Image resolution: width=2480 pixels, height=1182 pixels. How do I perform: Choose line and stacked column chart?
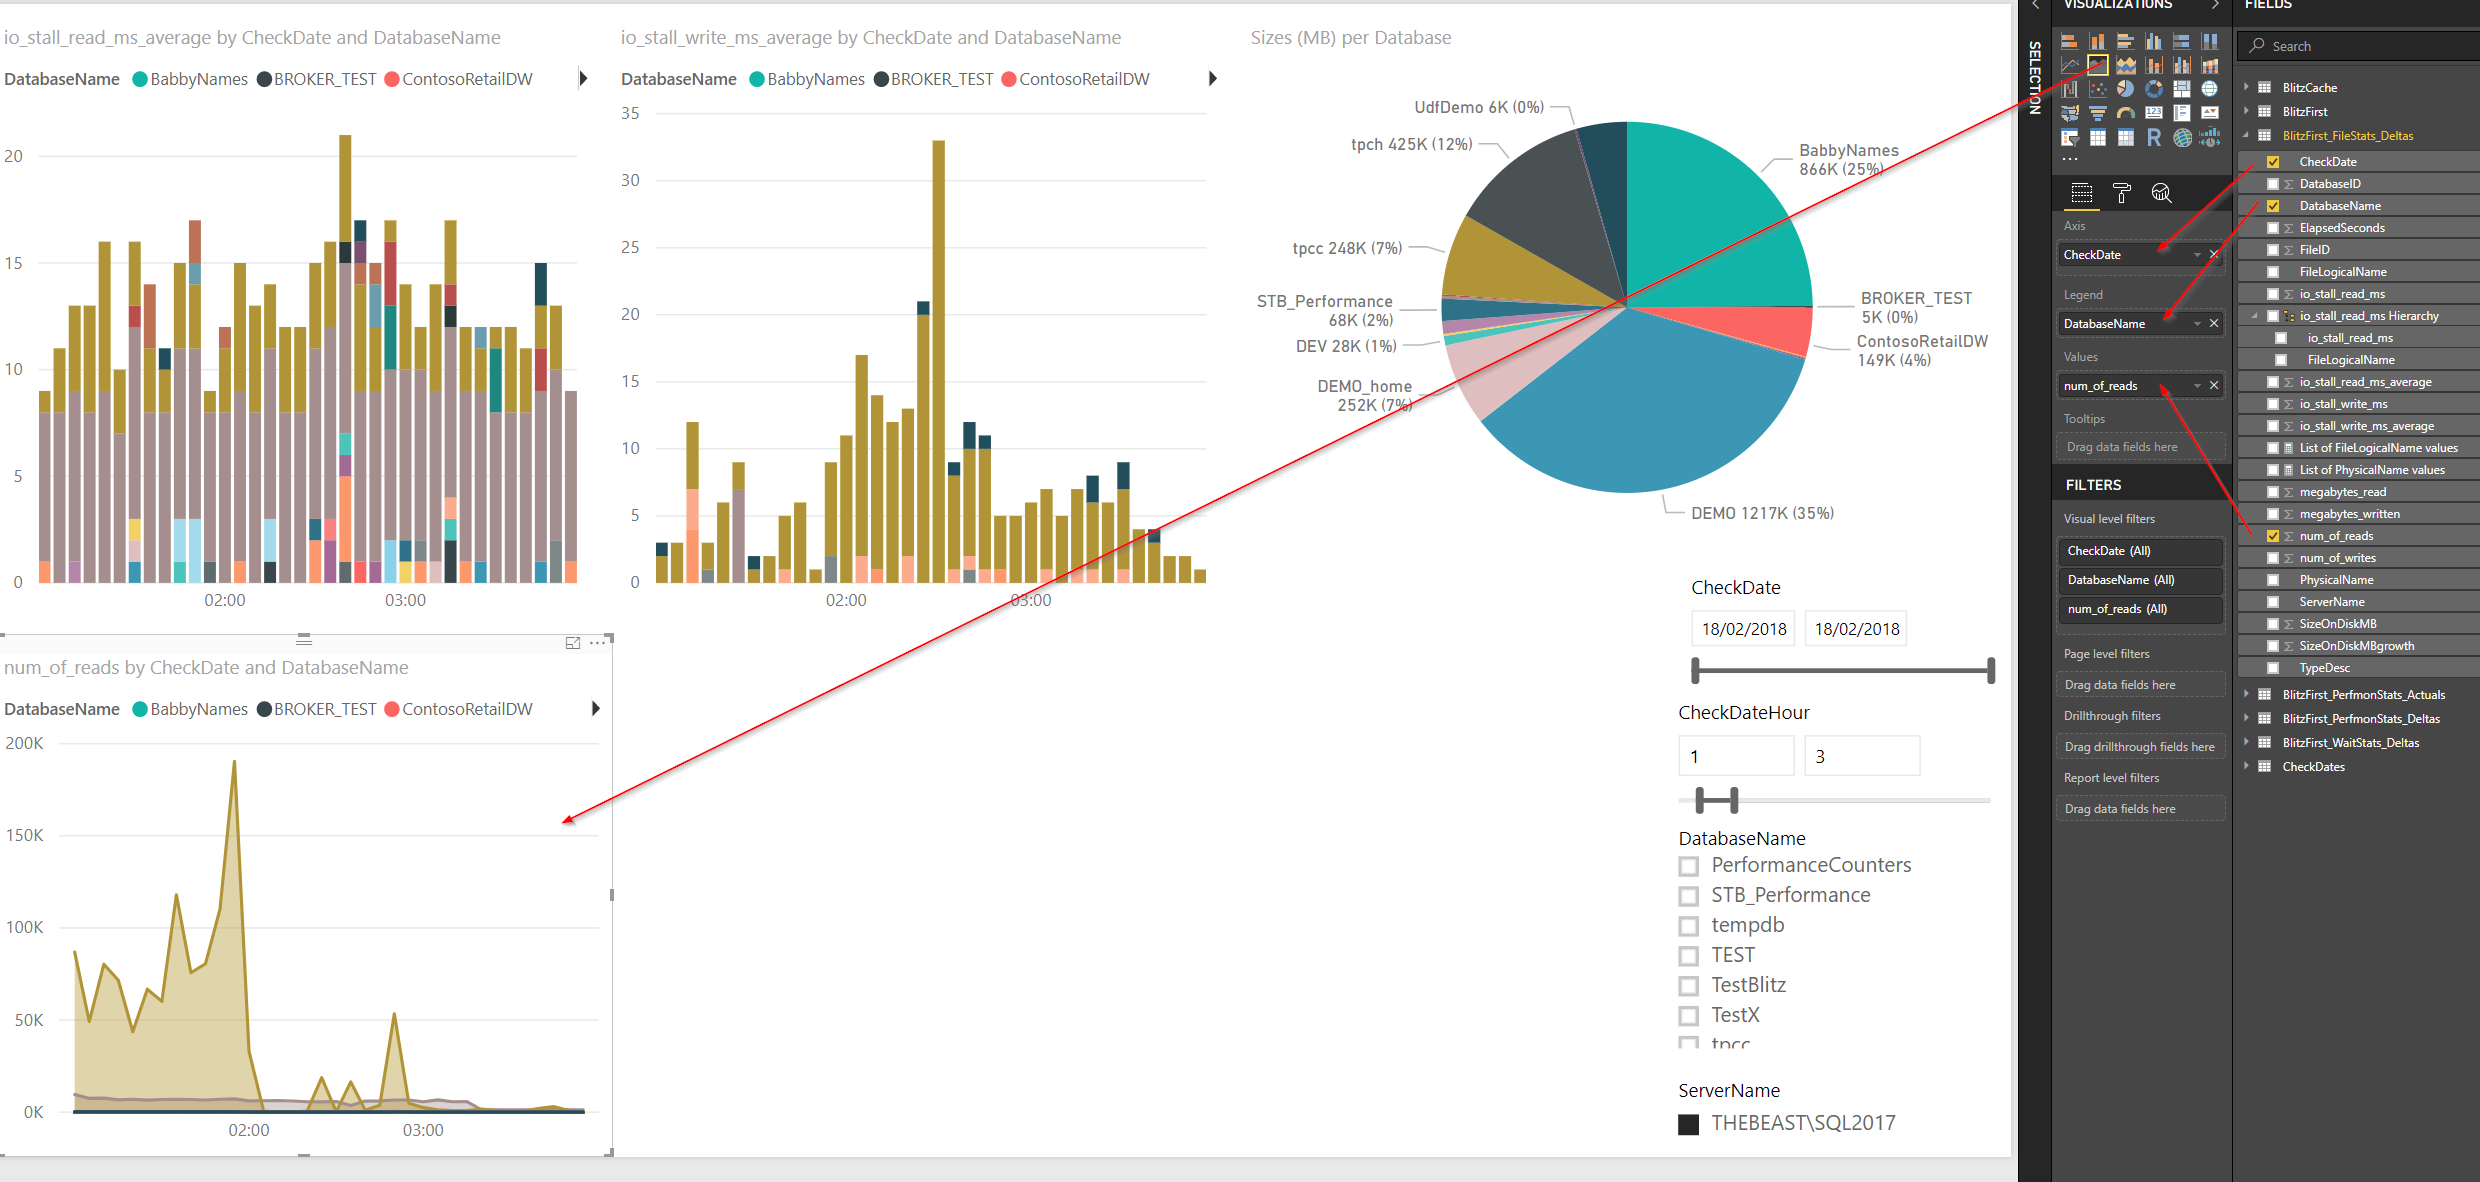click(x=2154, y=65)
